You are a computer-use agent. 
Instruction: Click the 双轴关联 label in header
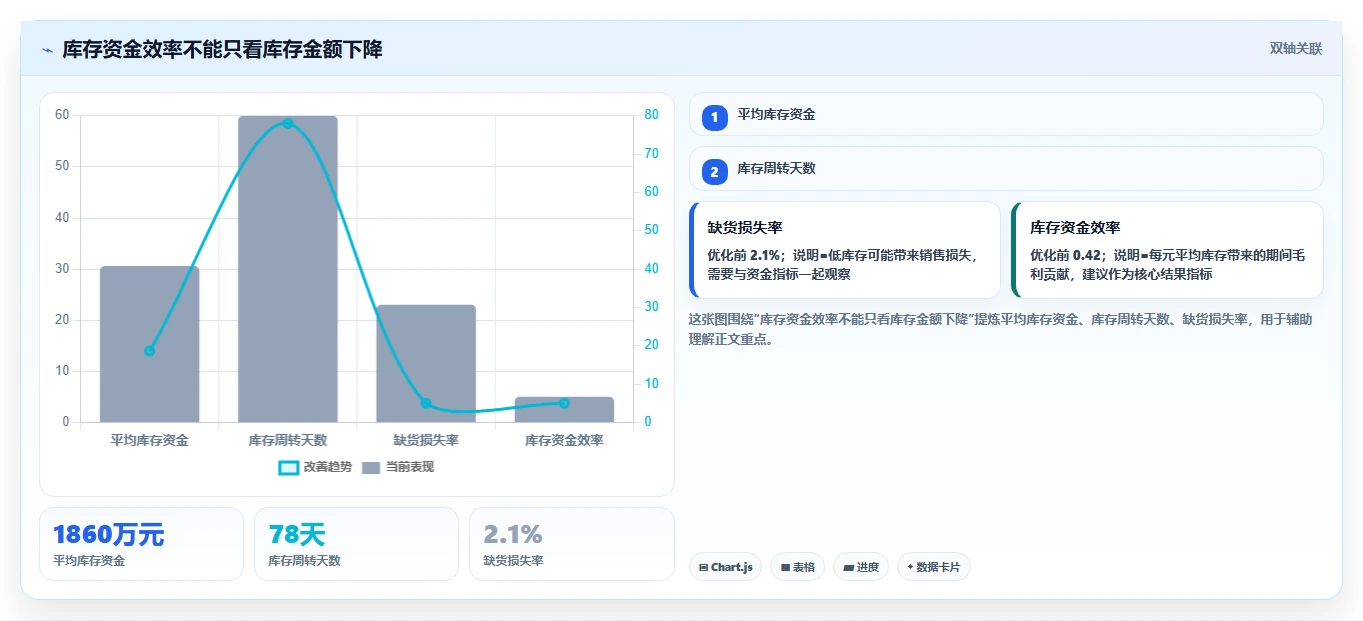point(1296,49)
